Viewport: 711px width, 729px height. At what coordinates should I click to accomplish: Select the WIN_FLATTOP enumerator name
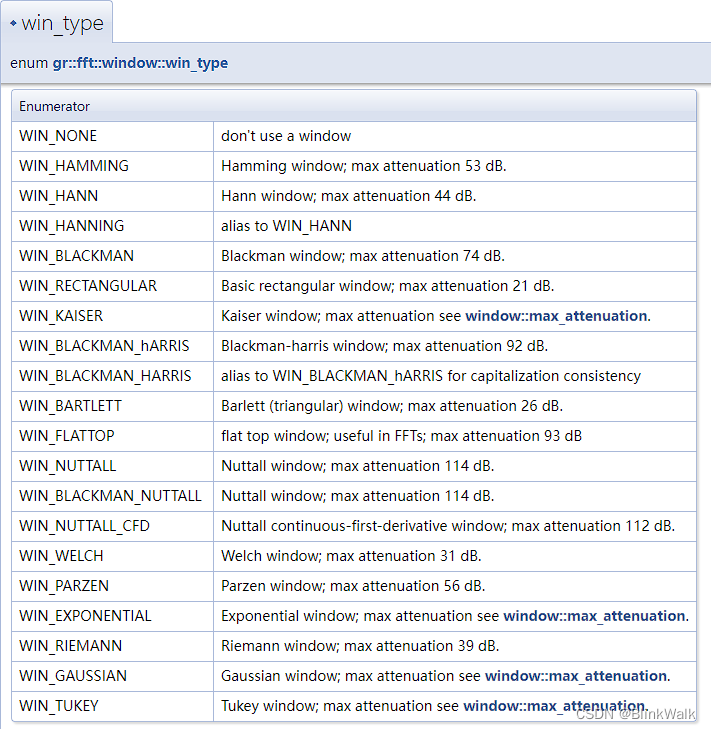(x=66, y=436)
